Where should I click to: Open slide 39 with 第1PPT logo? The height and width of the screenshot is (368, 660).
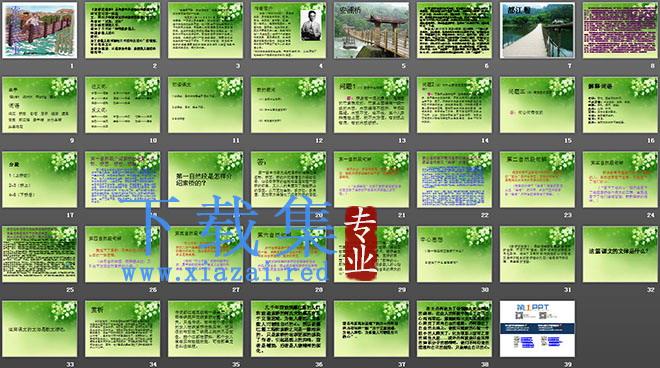[537, 329]
